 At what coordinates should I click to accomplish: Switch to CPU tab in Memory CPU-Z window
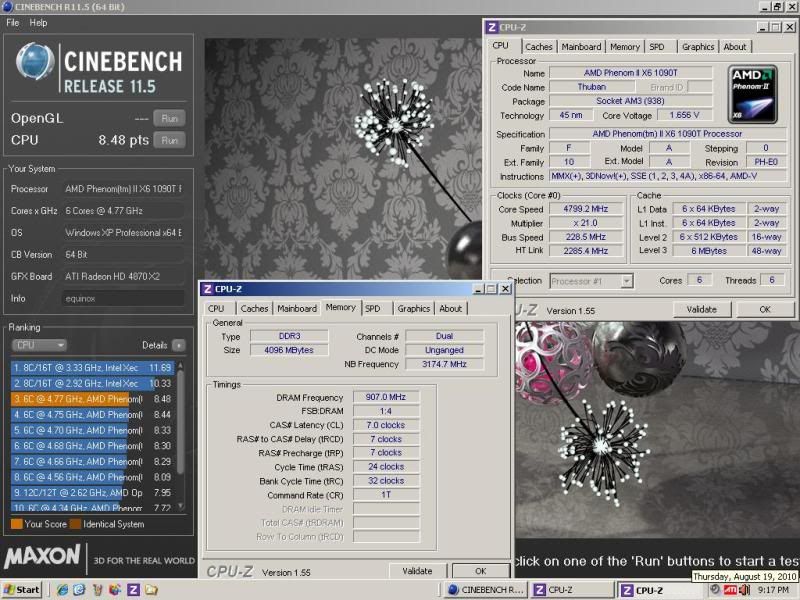[x=216, y=309]
